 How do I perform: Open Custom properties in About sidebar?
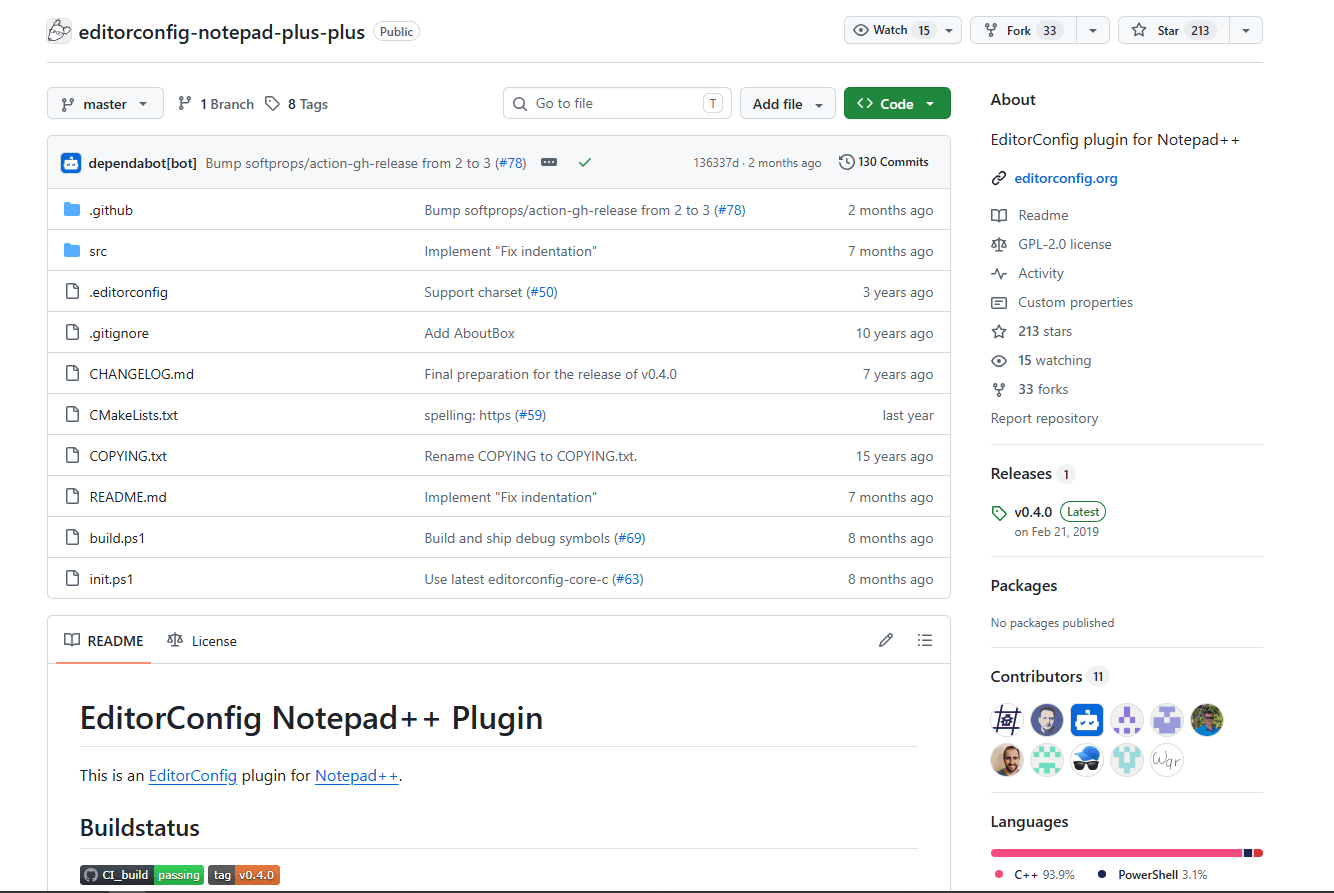pyautogui.click(x=1076, y=302)
